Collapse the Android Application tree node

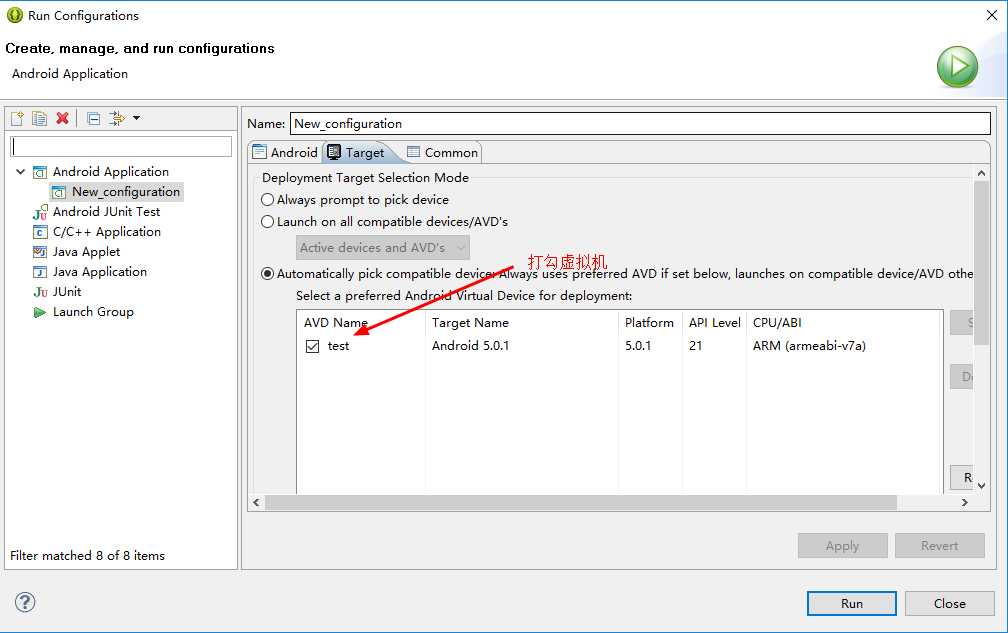click(x=21, y=172)
